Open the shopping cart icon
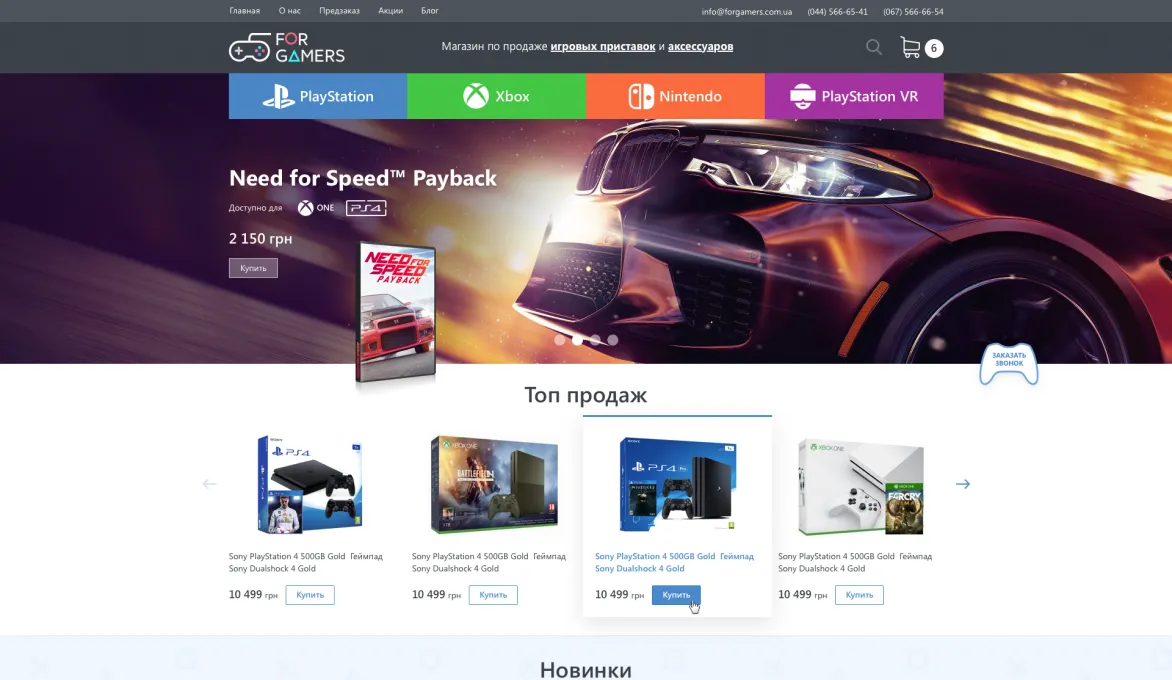Viewport: 1172px width, 680px height. pos(910,48)
